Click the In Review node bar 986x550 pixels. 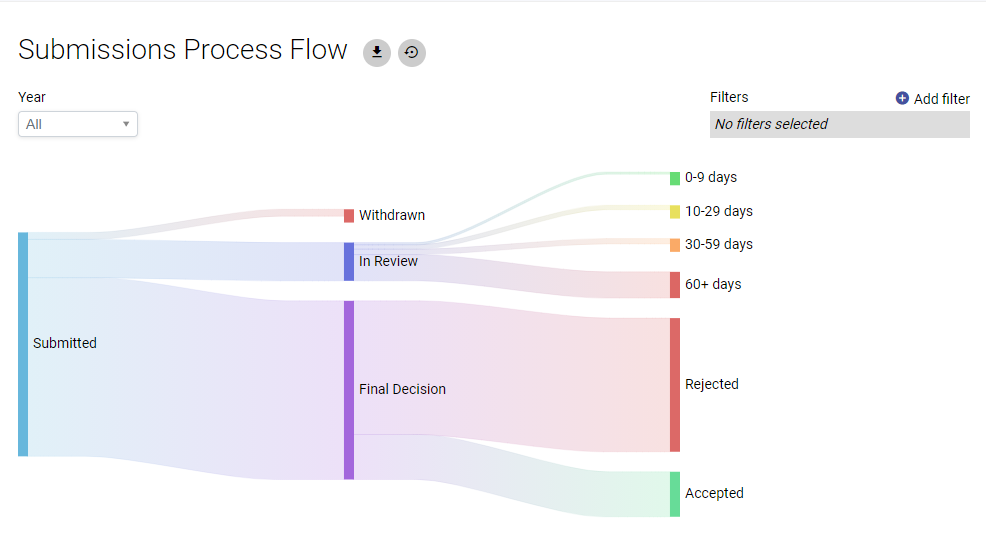(x=349, y=261)
